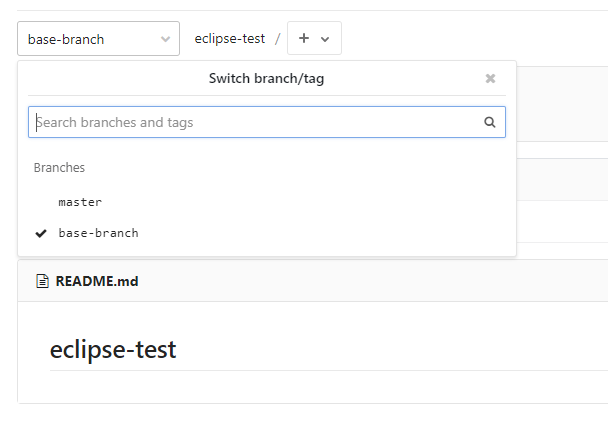The height and width of the screenshot is (423, 608).
Task: Click the chevron arrow on branch selector
Action: click(165, 40)
